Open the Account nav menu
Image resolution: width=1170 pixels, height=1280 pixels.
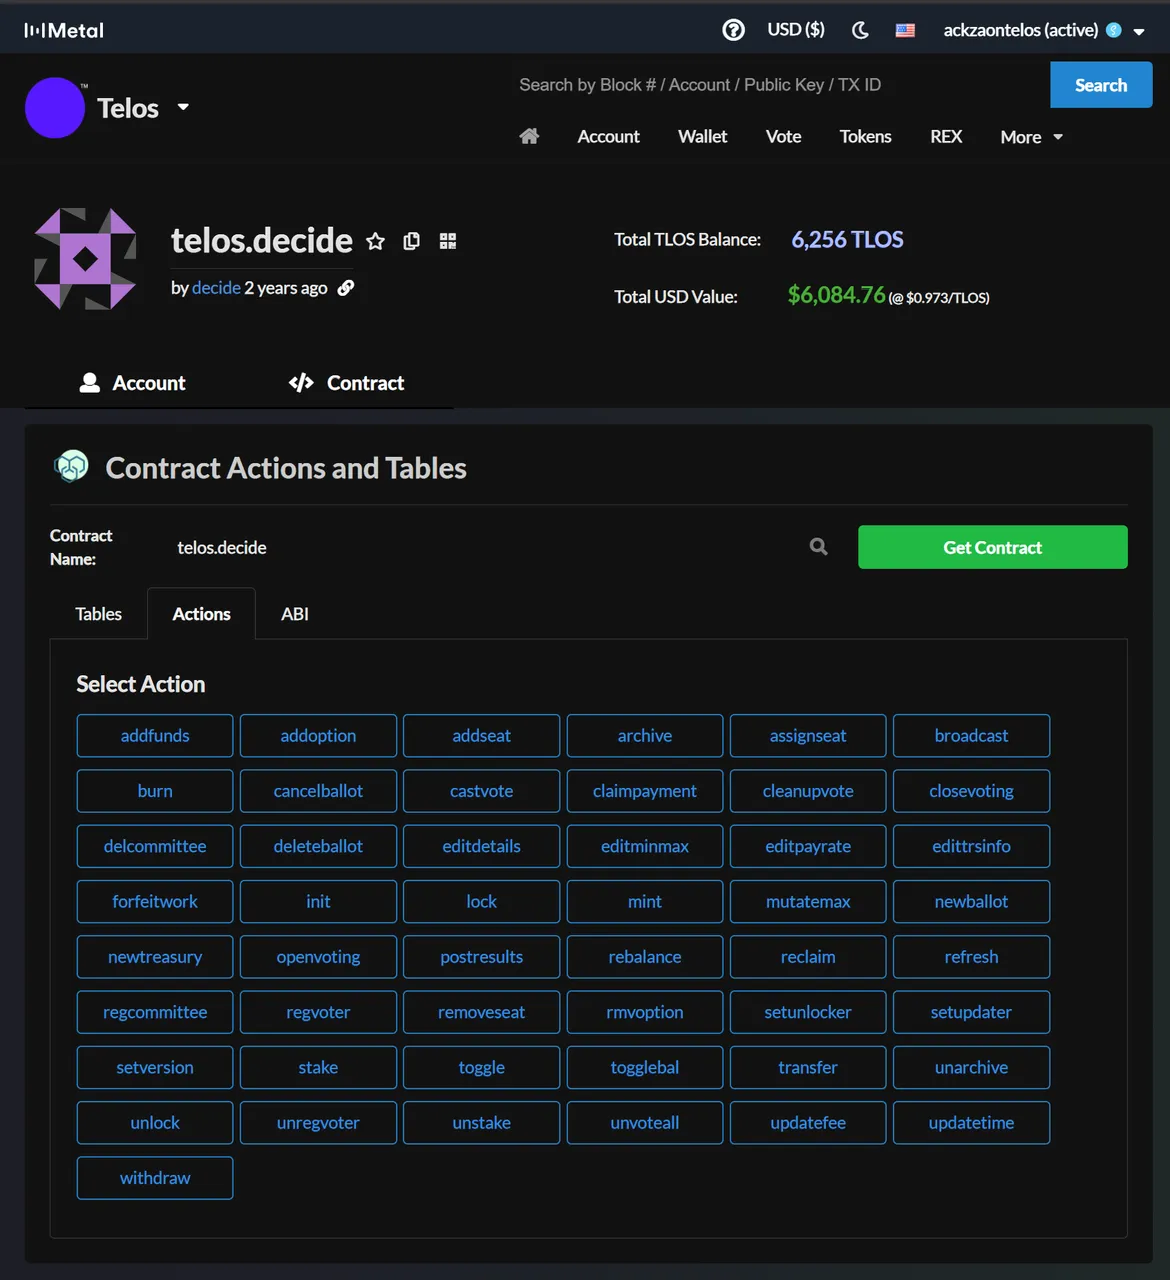pyautogui.click(x=608, y=137)
